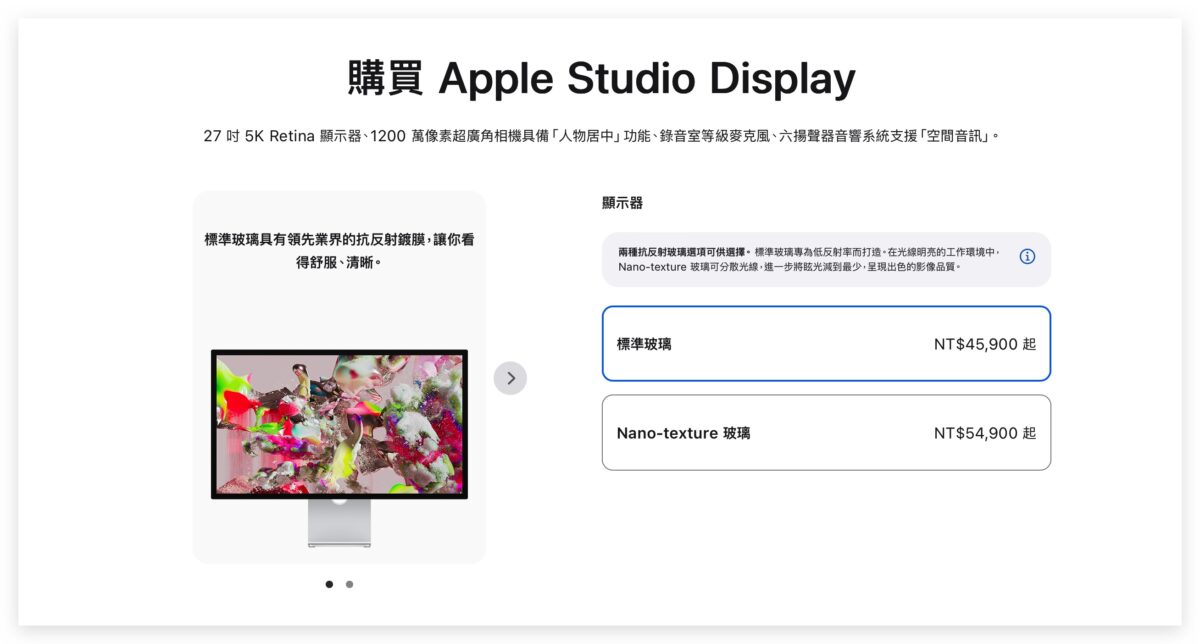1200x644 pixels.
Task: Click the 顯示器 section label
Action: pos(622,203)
